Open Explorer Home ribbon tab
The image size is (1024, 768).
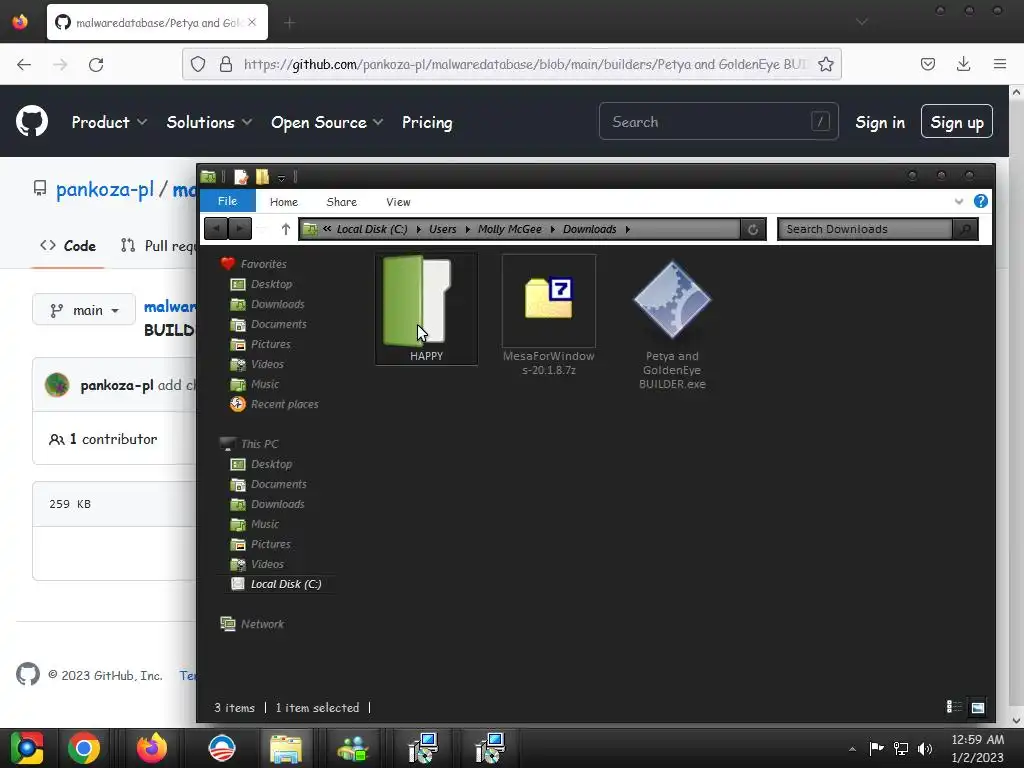pos(283,202)
